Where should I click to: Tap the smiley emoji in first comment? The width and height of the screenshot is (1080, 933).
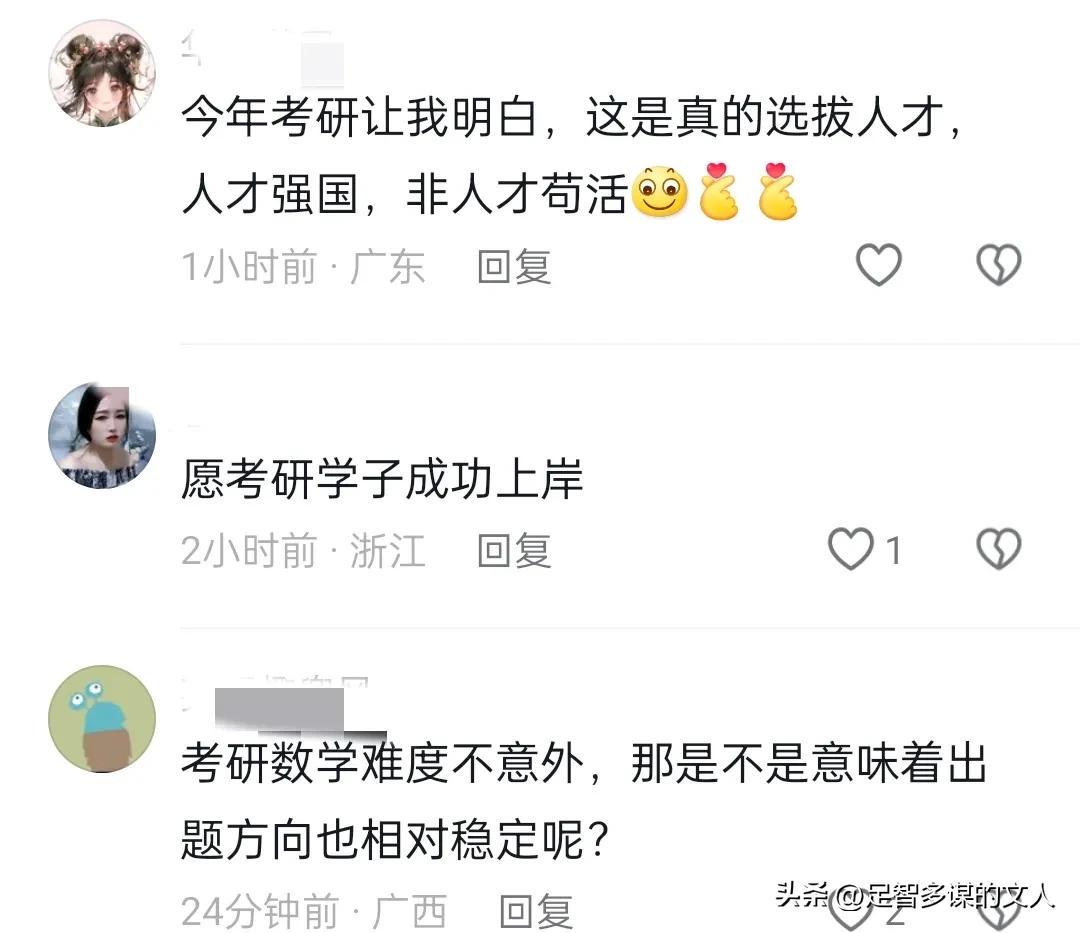[660, 192]
